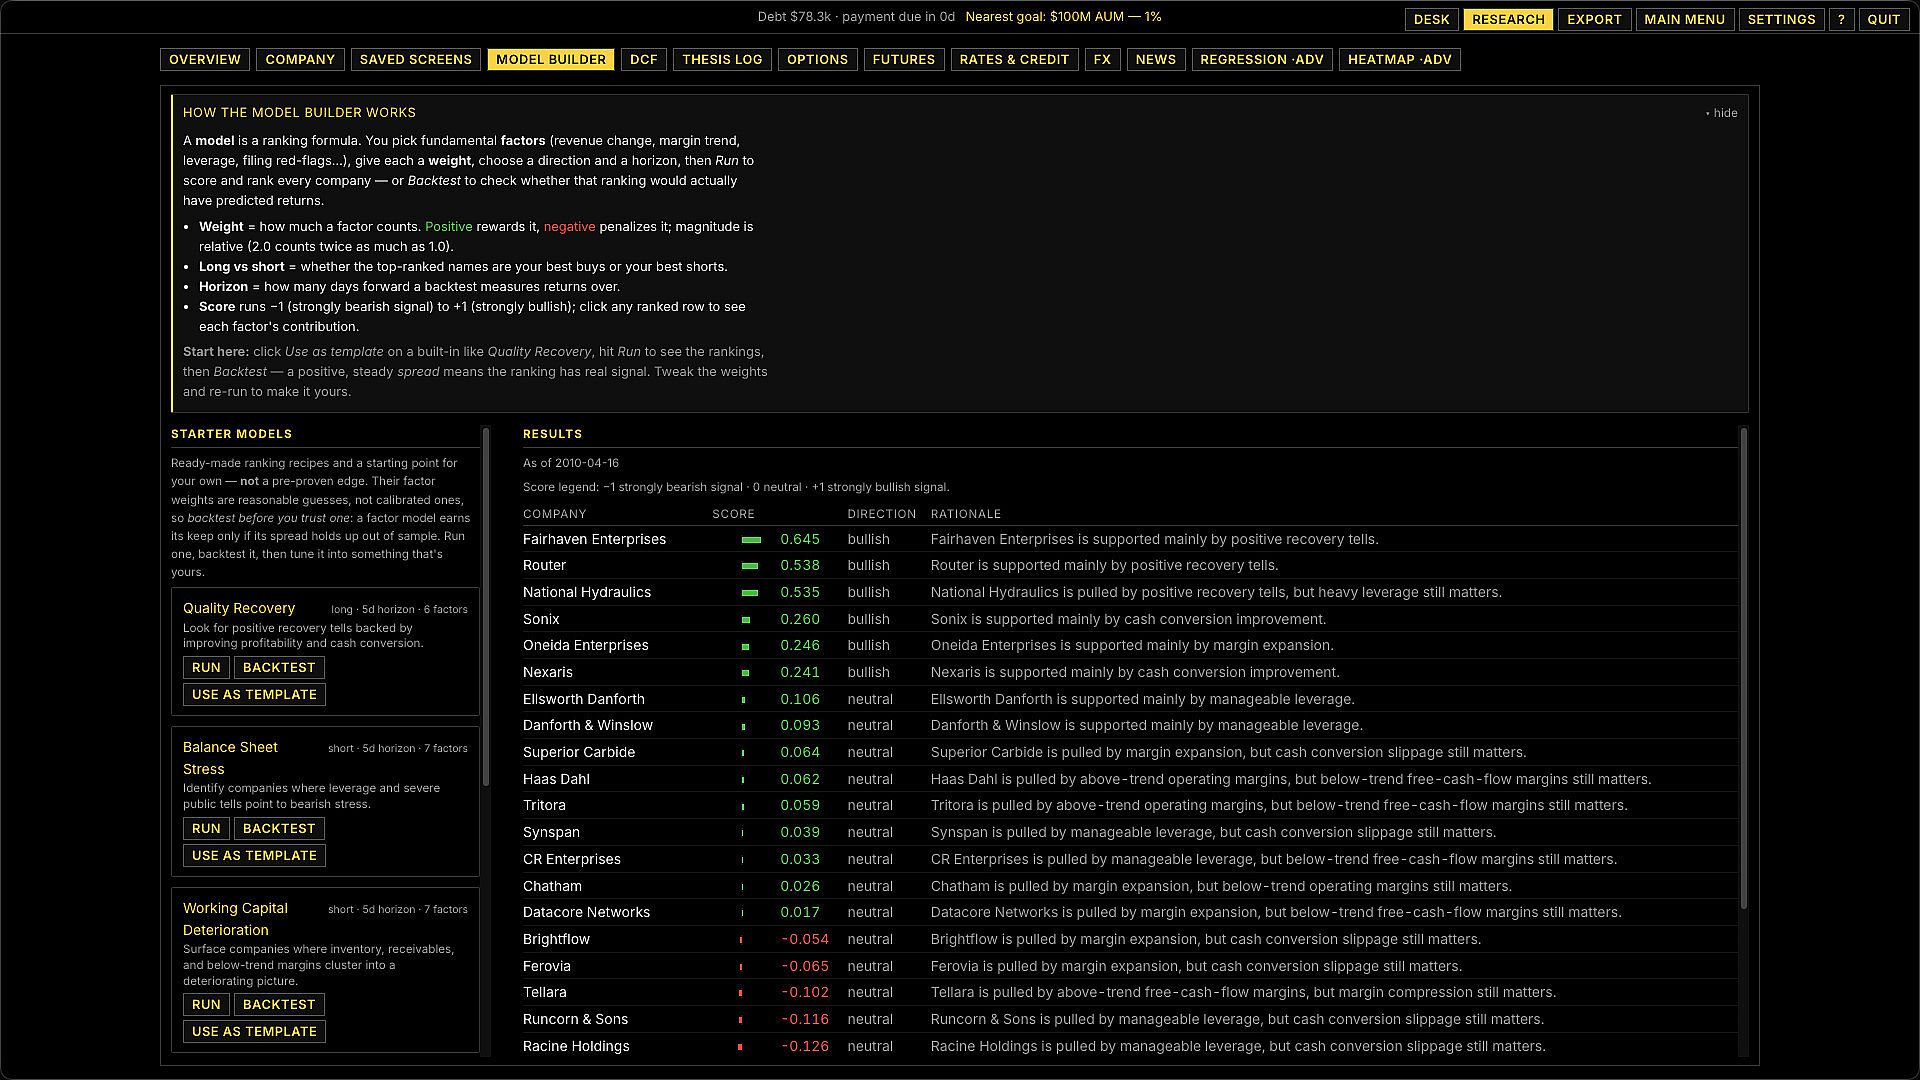Open the HEATMAP ADV tab
Image resolution: width=1920 pixels, height=1080 pixels.
point(1400,60)
